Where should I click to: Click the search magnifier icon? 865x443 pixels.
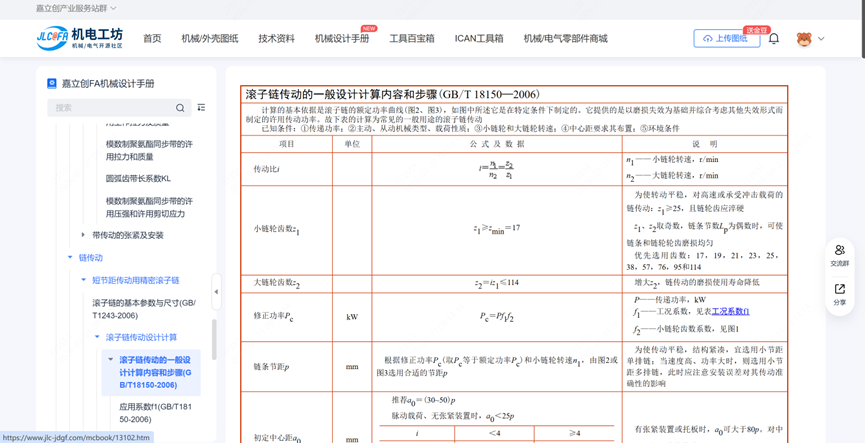pos(180,108)
